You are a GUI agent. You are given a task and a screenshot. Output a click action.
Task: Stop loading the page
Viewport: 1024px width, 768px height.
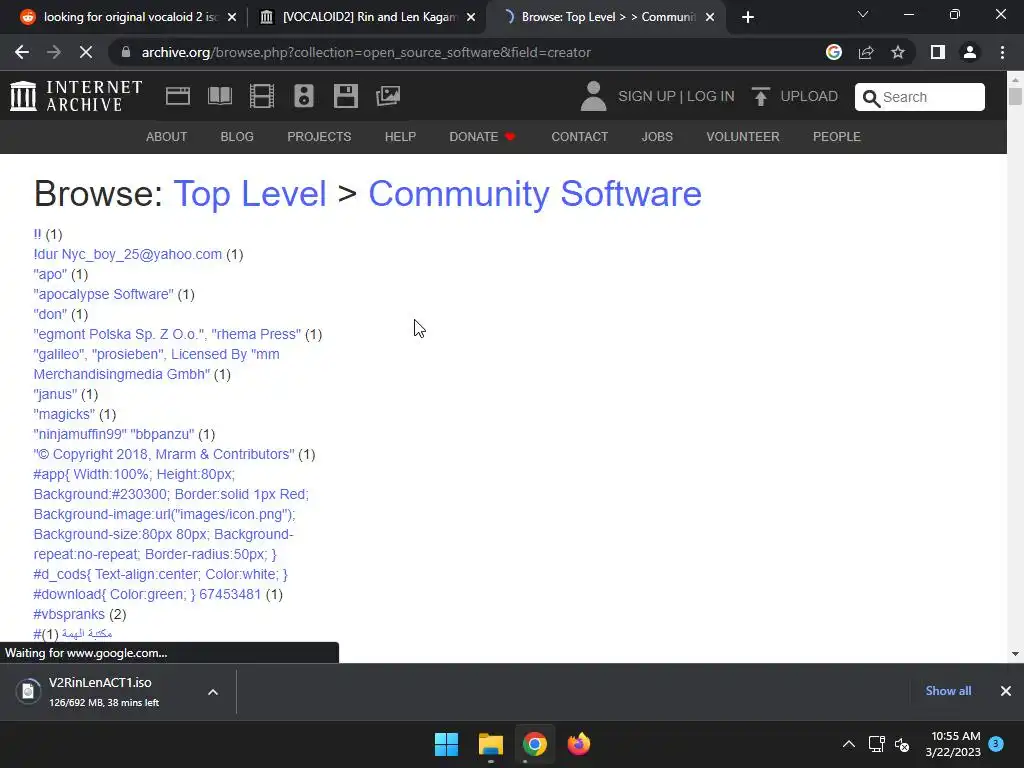[86, 52]
